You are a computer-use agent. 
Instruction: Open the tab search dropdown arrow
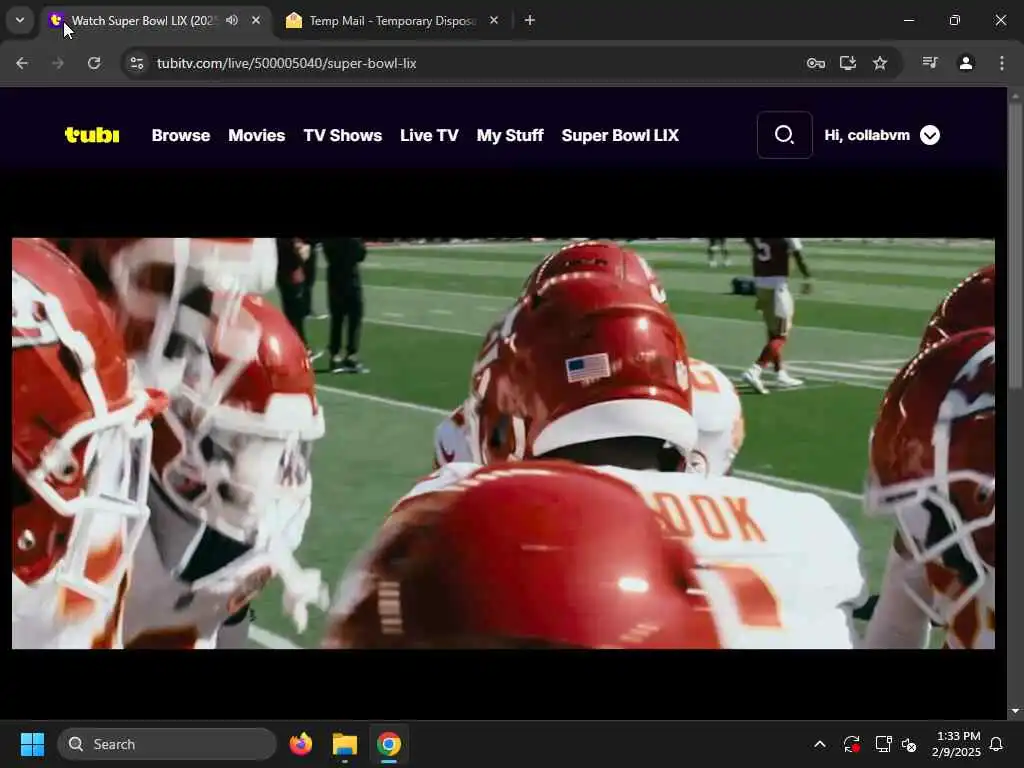point(20,20)
